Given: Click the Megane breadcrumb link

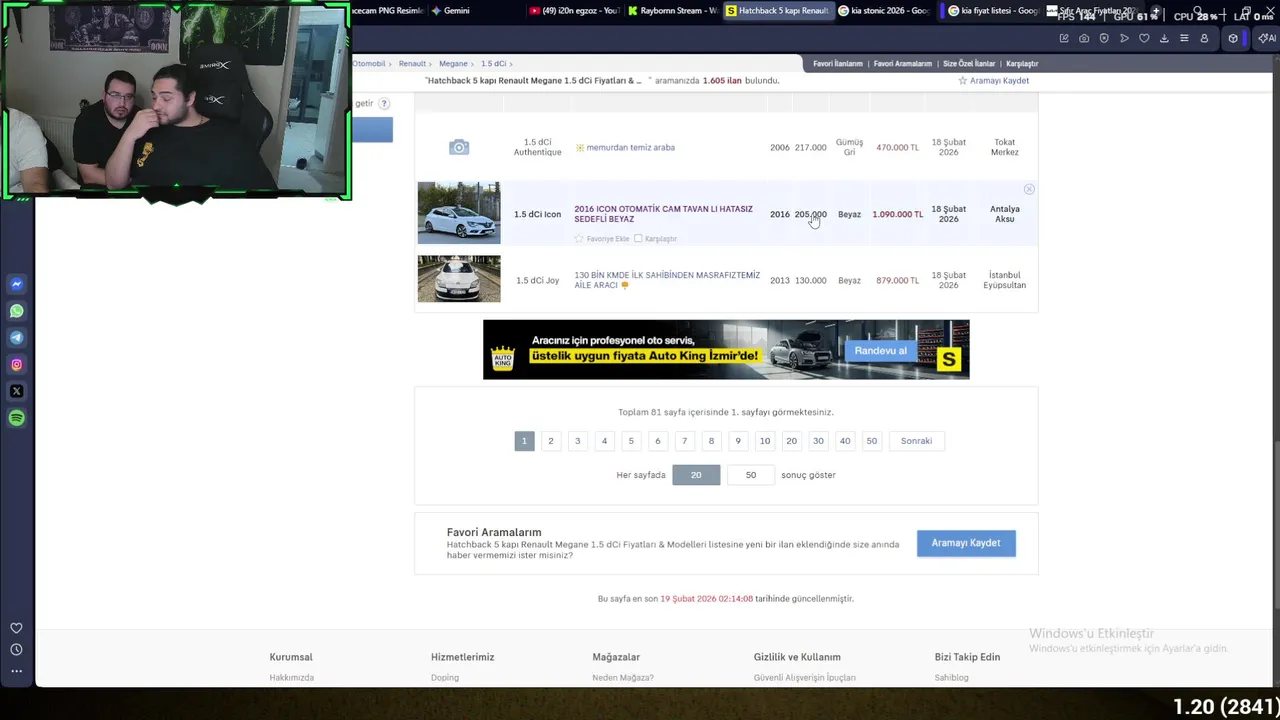Looking at the screenshot, I should tap(453, 64).
